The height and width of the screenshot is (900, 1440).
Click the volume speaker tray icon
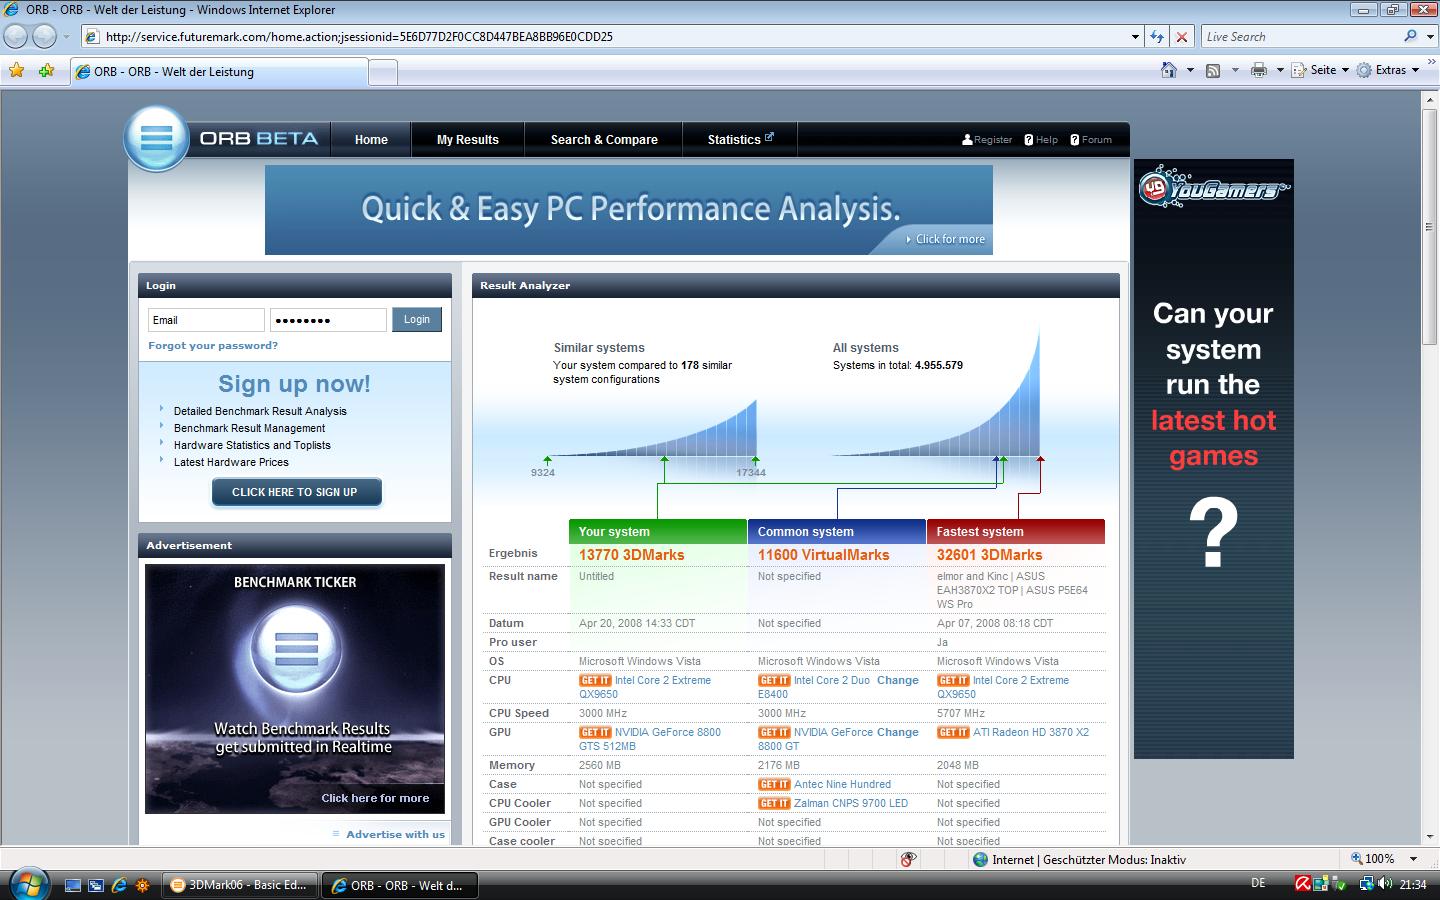(1385, 884)
